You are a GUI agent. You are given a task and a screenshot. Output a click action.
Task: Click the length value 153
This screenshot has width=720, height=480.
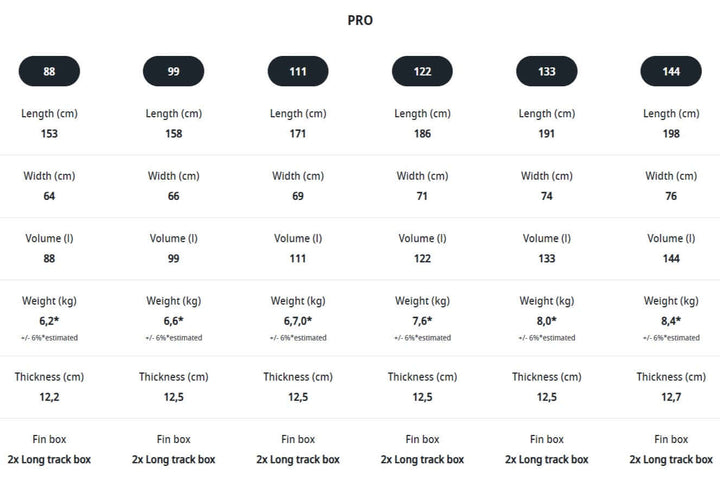(x=49, y=134)
